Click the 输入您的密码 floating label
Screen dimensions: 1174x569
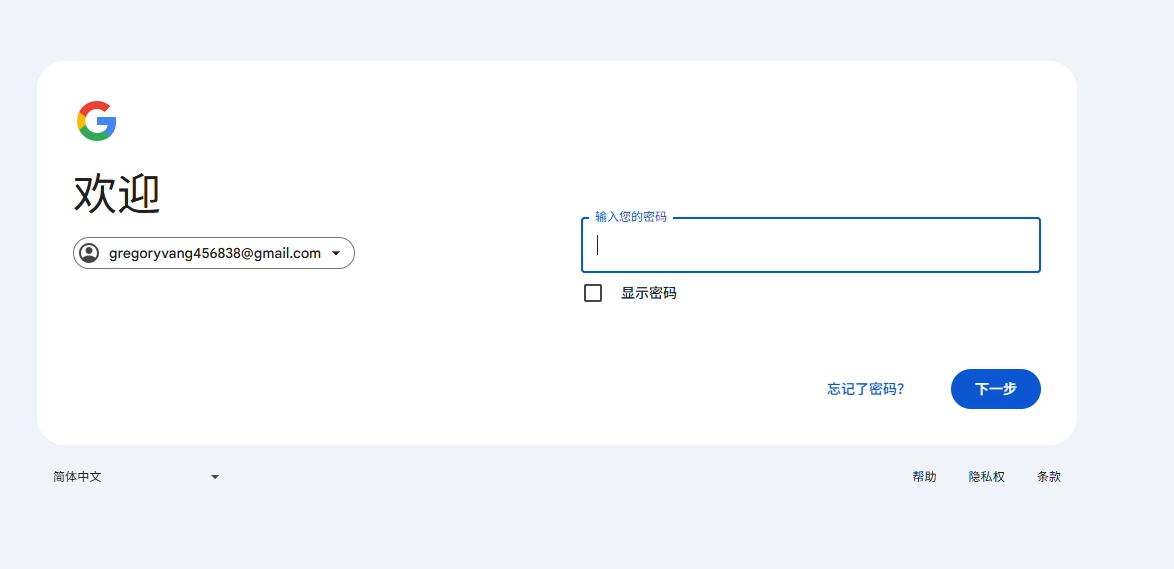click(x=630, y=217)
